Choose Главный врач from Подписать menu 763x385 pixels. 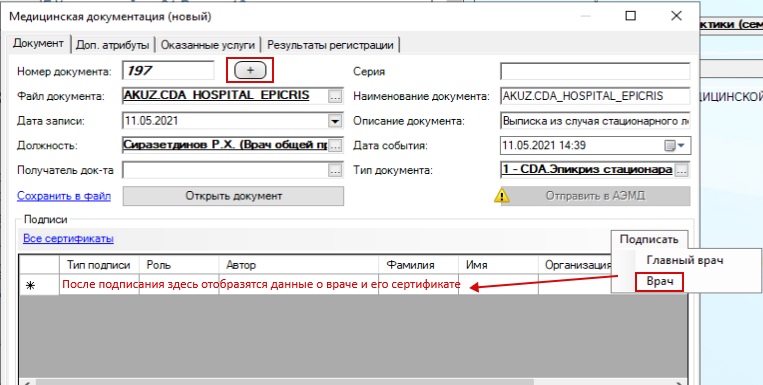point(684,260)
